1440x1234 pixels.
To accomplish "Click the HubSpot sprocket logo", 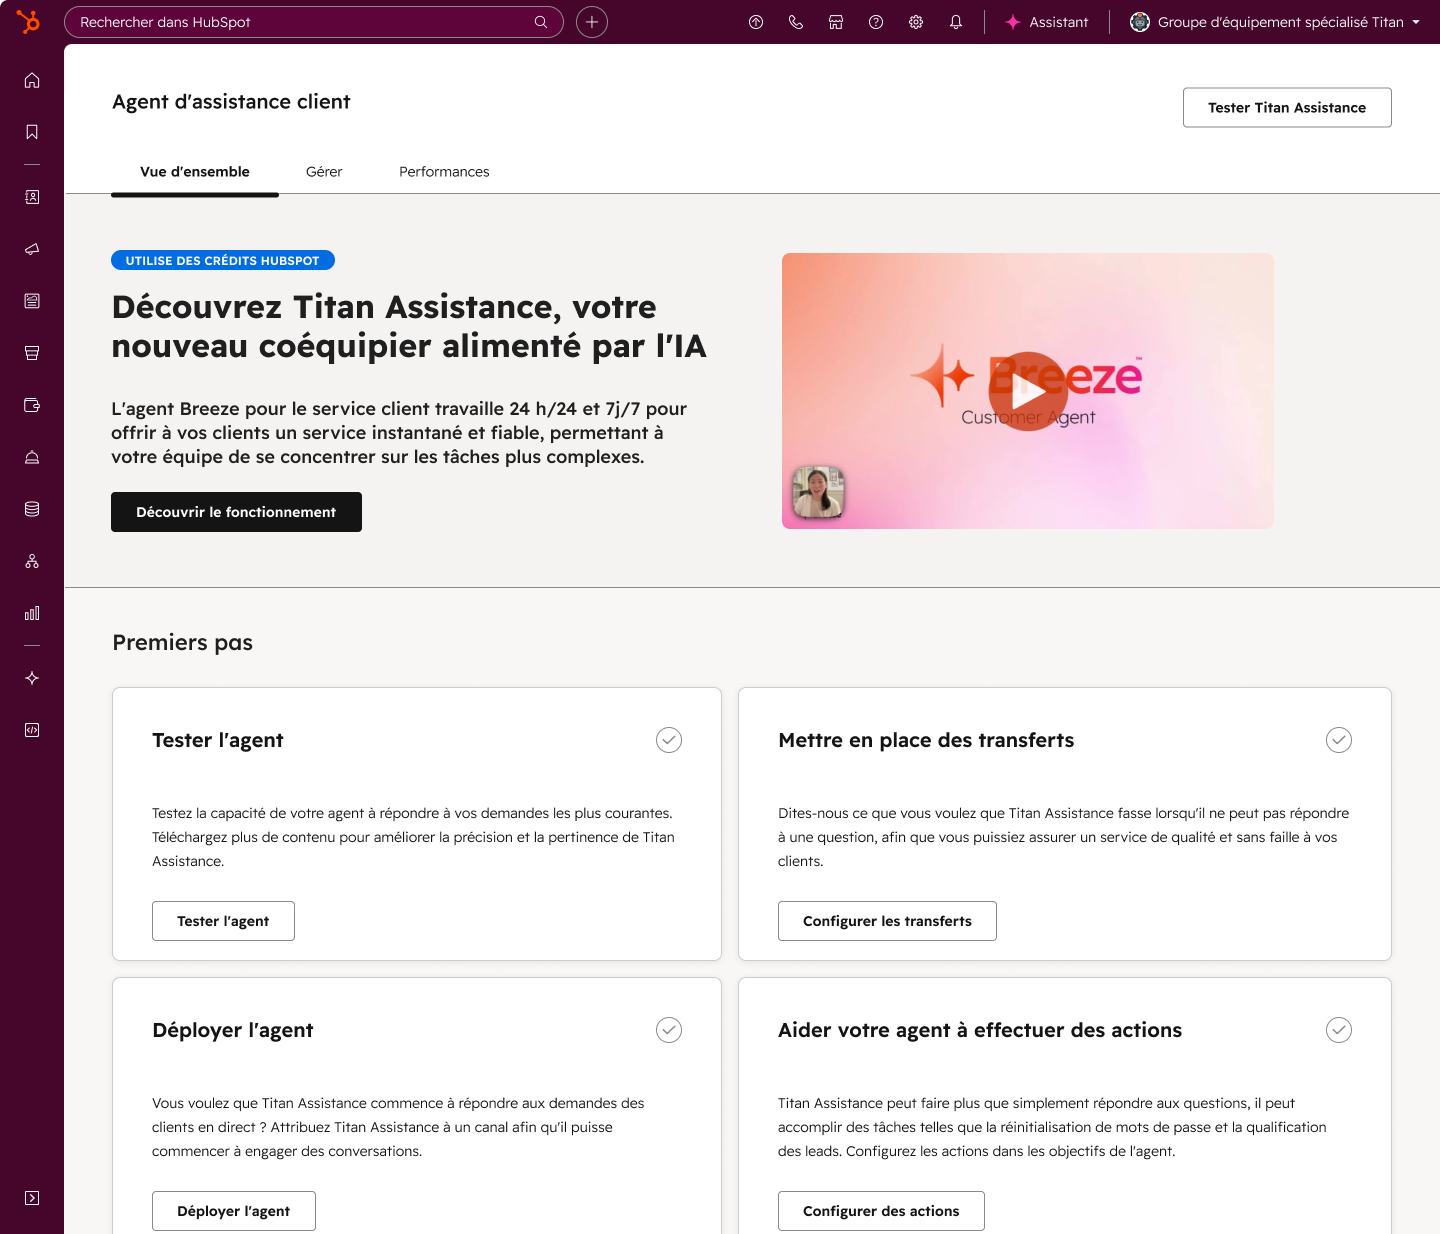I will 29,21.
